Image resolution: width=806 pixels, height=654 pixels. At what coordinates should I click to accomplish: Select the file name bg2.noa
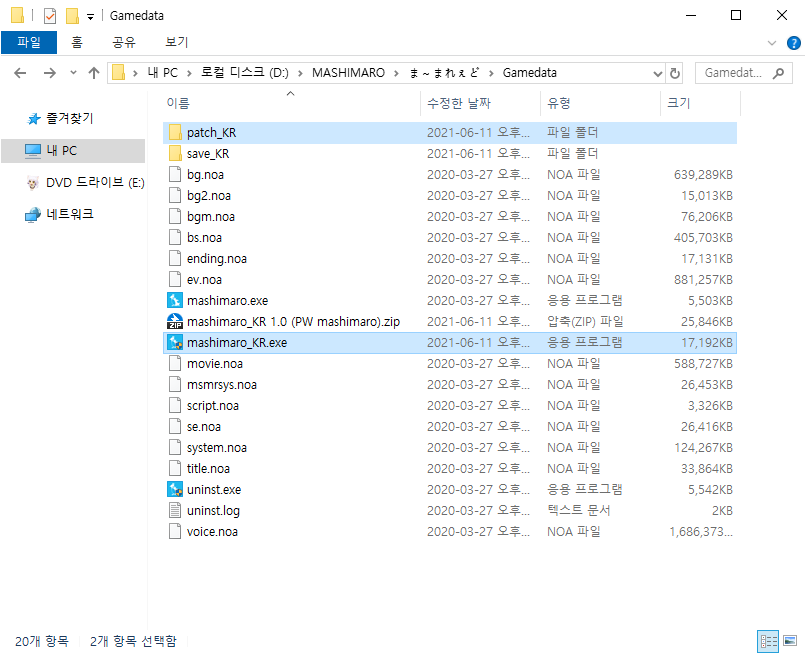[209, 196]
